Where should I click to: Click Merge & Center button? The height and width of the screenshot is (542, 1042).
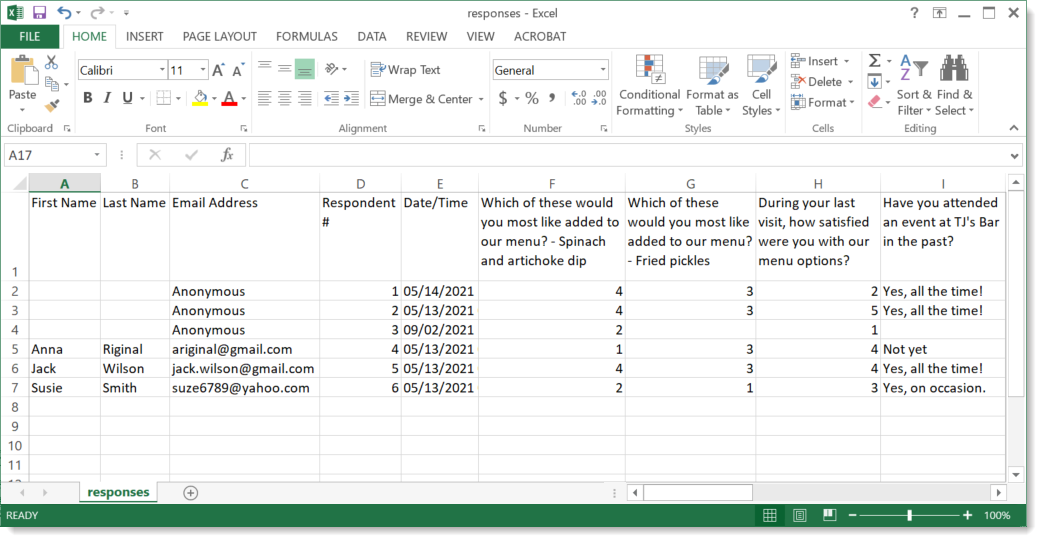pos(421,99)
